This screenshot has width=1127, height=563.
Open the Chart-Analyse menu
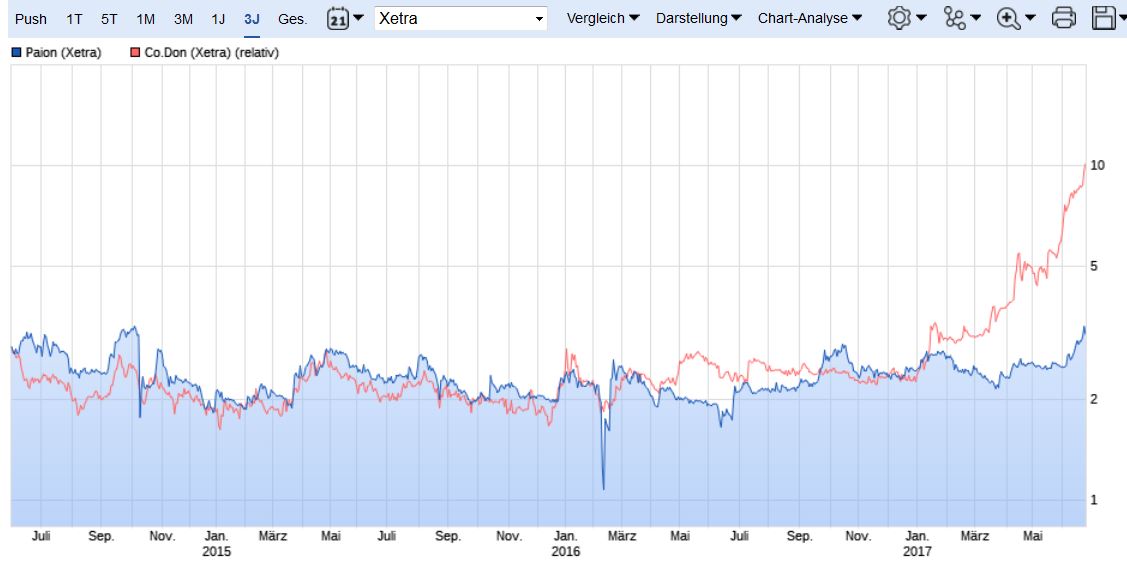click(x=810, y=19)
